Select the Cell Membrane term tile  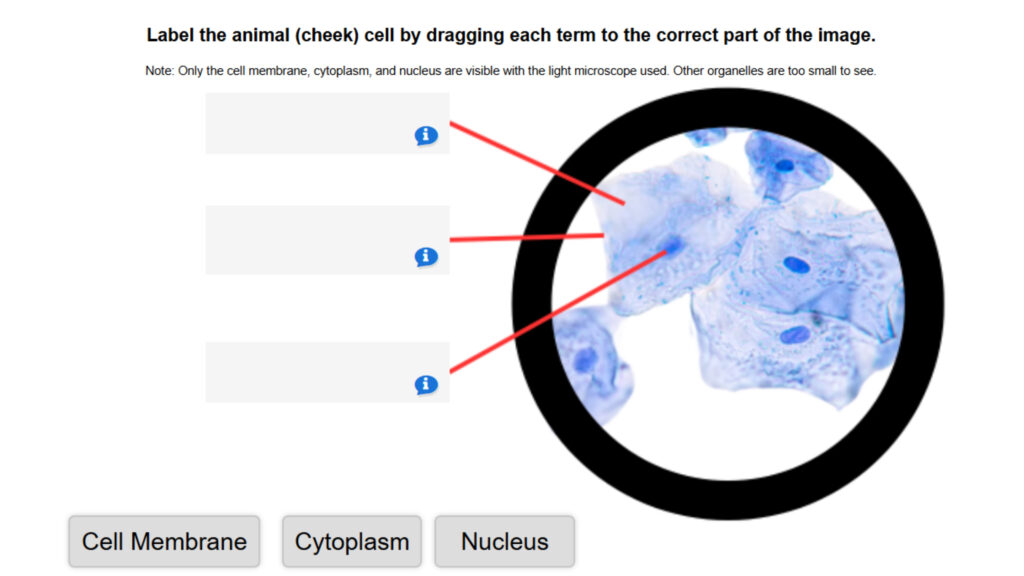point(163,541)
